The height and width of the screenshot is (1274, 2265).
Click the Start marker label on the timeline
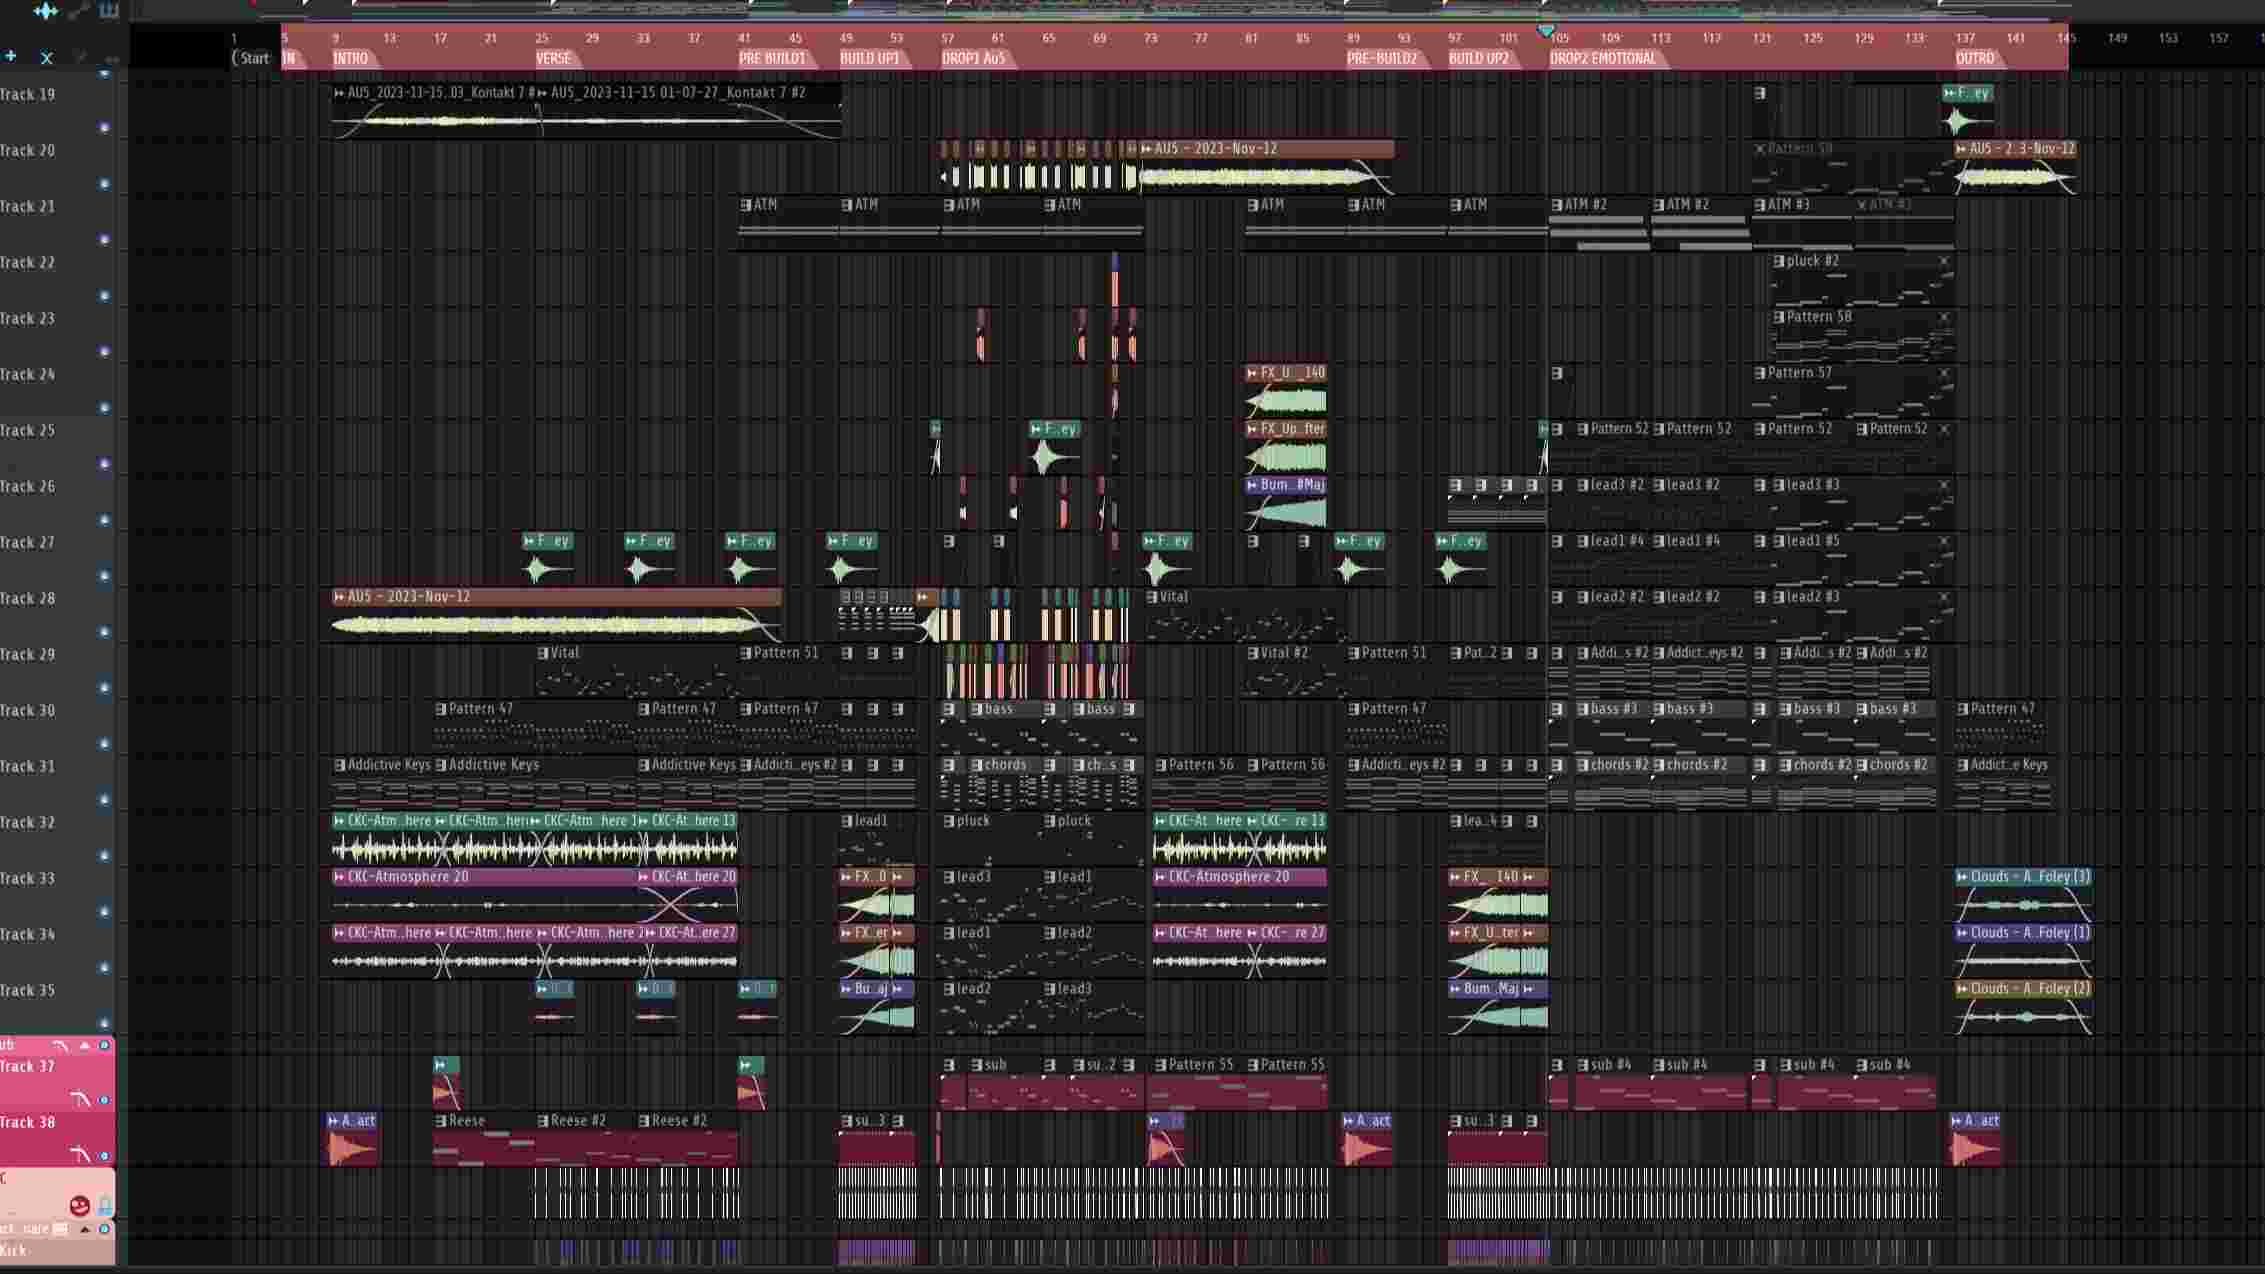point(253,57)
